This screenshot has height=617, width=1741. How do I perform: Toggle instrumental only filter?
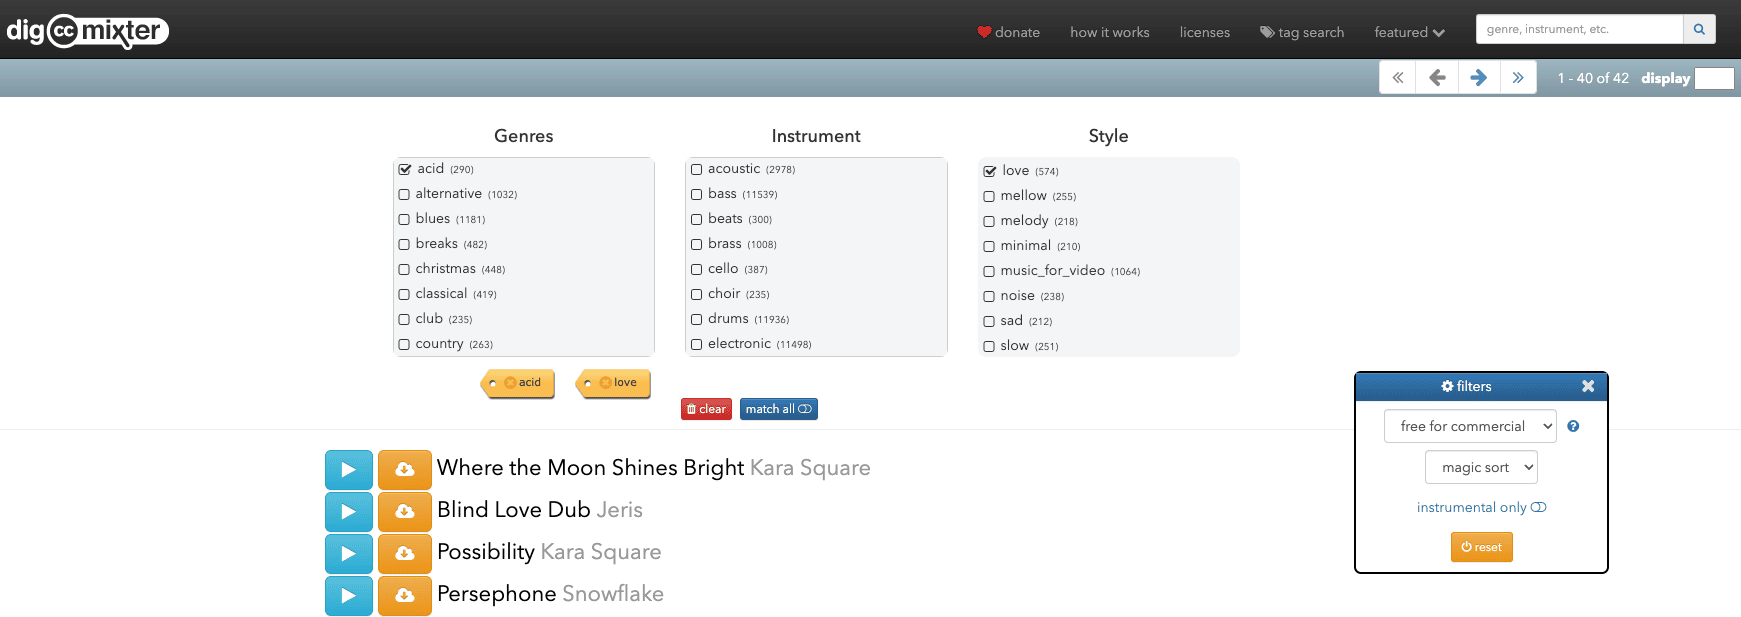1481,507
